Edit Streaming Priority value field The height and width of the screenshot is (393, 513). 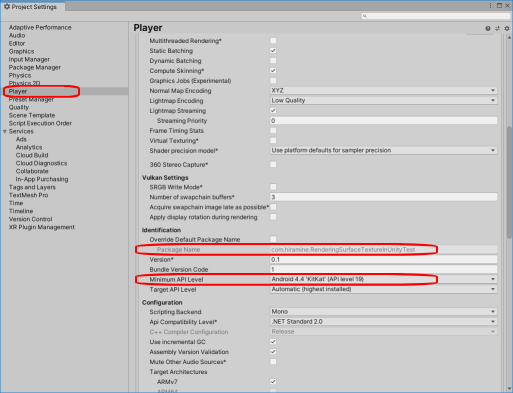[383, 121]
